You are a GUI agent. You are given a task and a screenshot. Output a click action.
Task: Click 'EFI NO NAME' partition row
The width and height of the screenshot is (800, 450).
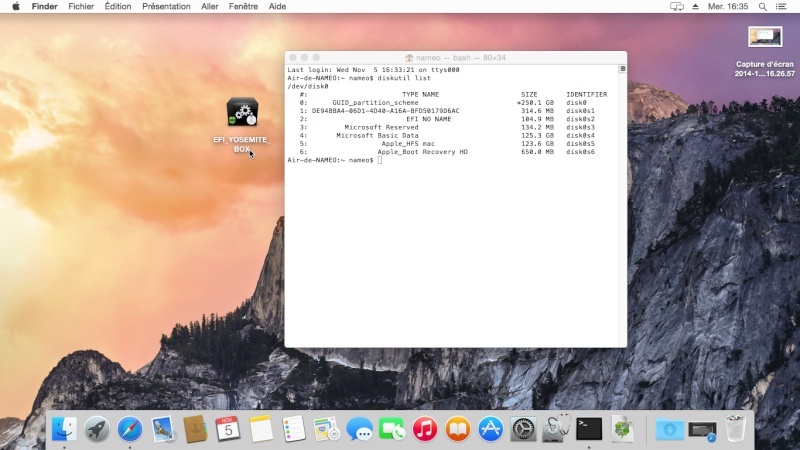429,119
